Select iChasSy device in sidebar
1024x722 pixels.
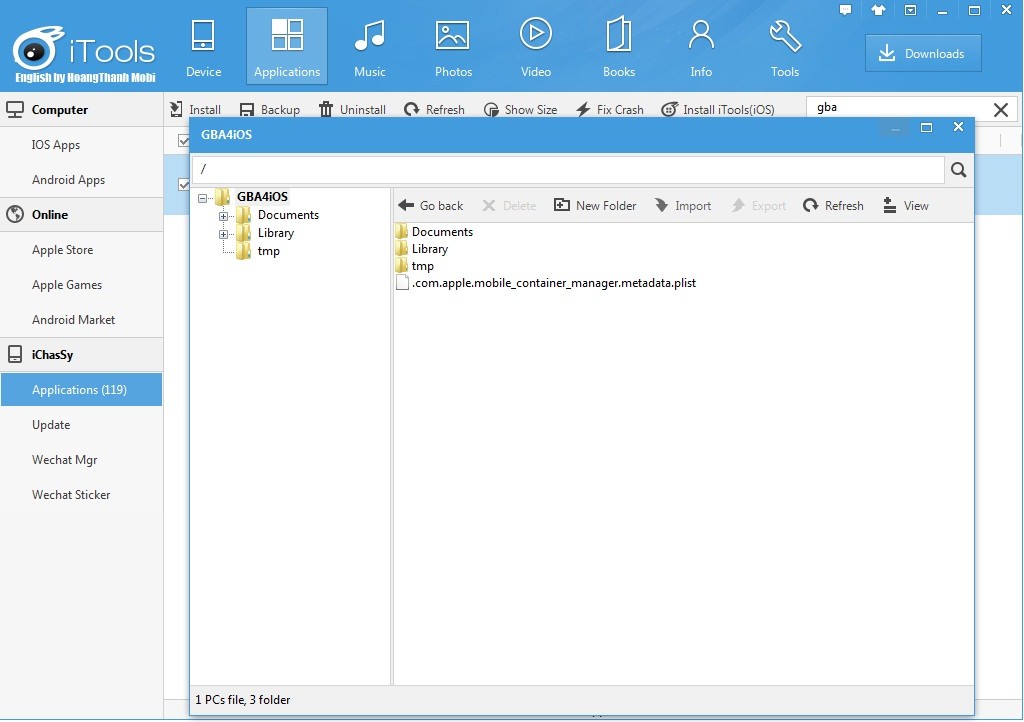pos(82,354)
